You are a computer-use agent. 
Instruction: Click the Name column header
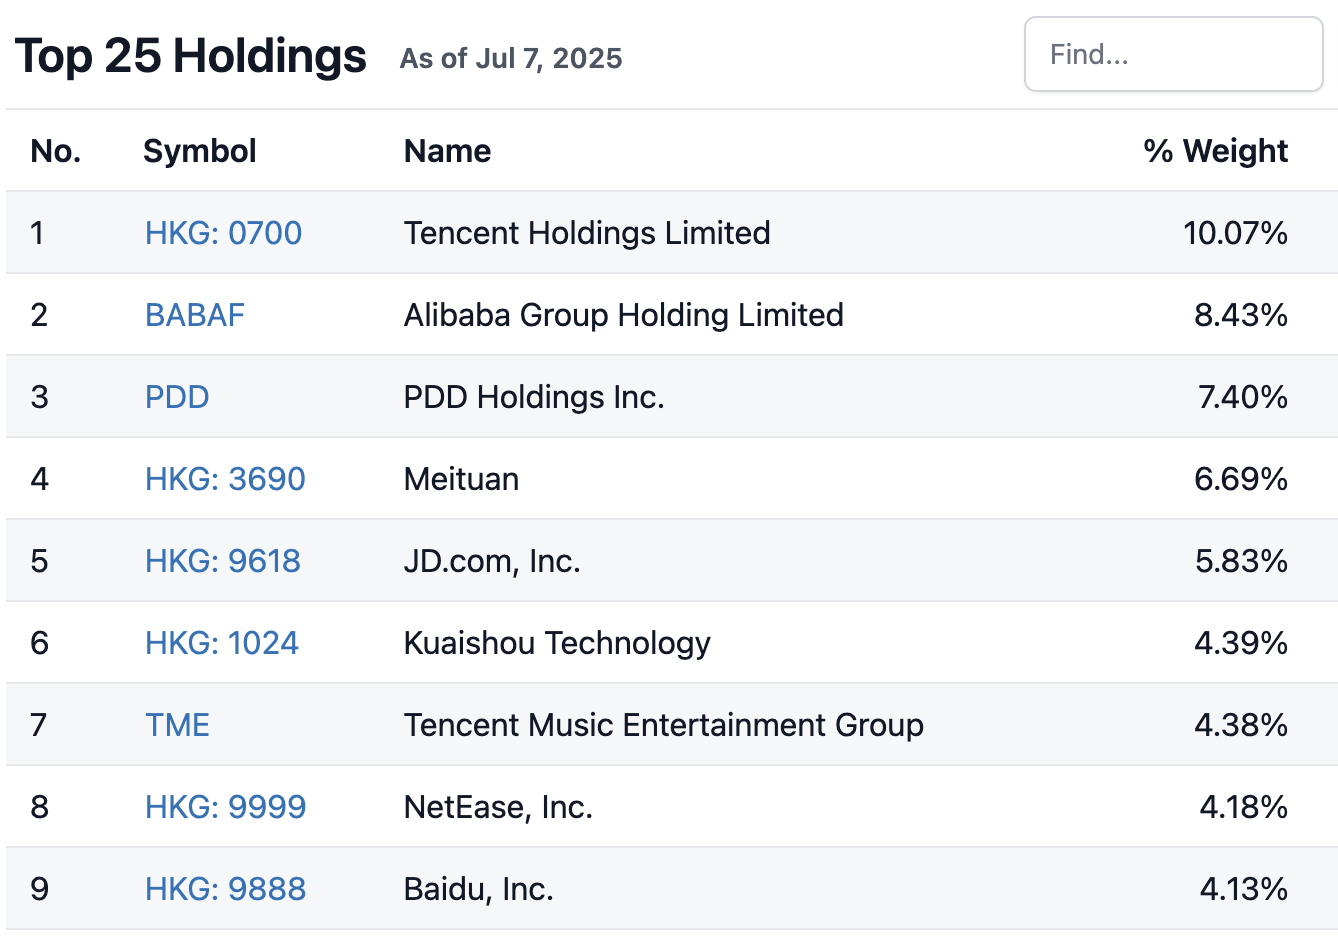pos(447,151)
